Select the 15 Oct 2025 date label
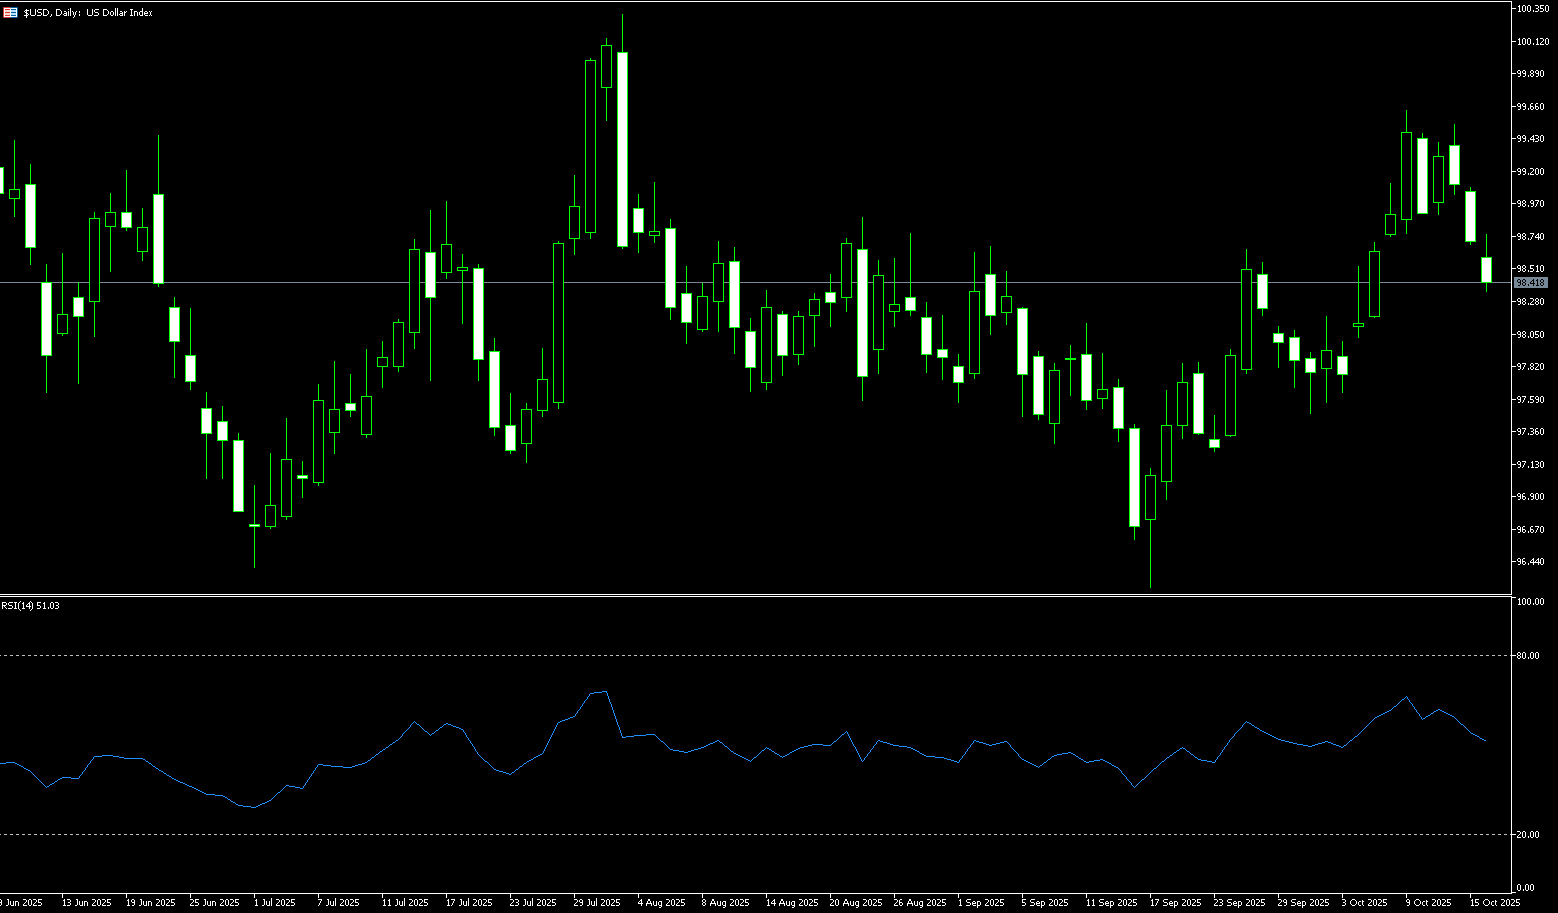Screen dimensions: 1558x913 (x=1494, y=903)
